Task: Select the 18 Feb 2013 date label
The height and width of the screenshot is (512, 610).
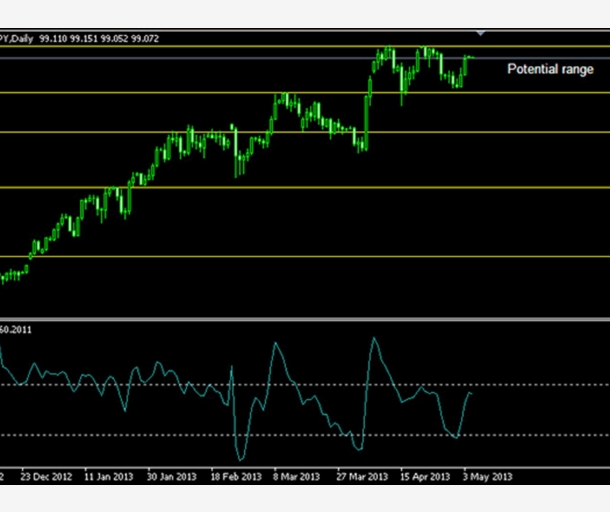Action: point(236,477)
